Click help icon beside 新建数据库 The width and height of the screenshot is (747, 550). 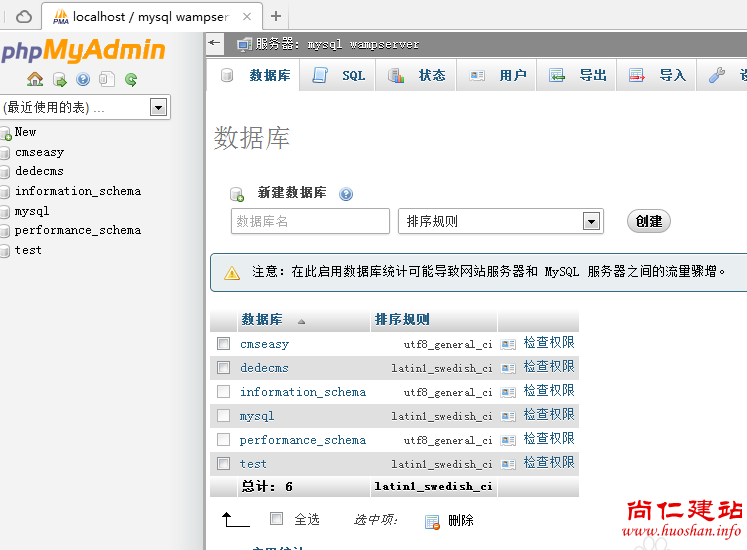[346, 194]
